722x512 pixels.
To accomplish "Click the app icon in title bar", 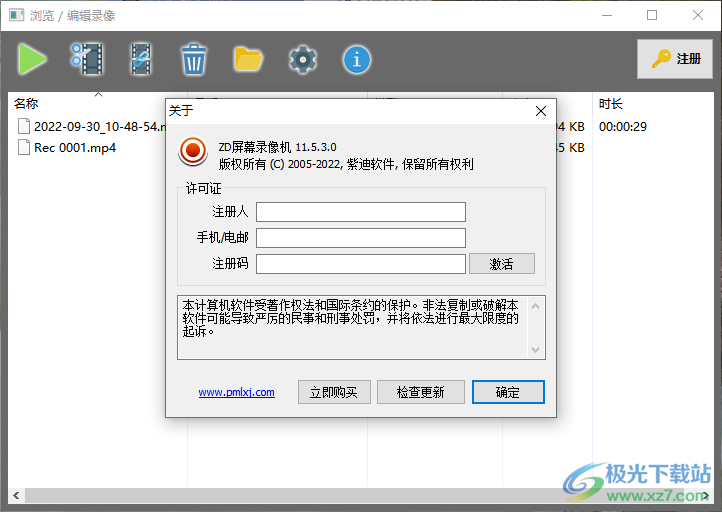I will 17,15.
